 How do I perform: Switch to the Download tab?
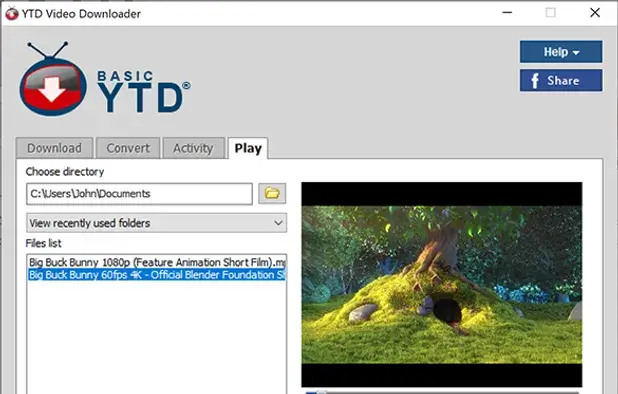[x=54, y=148]
